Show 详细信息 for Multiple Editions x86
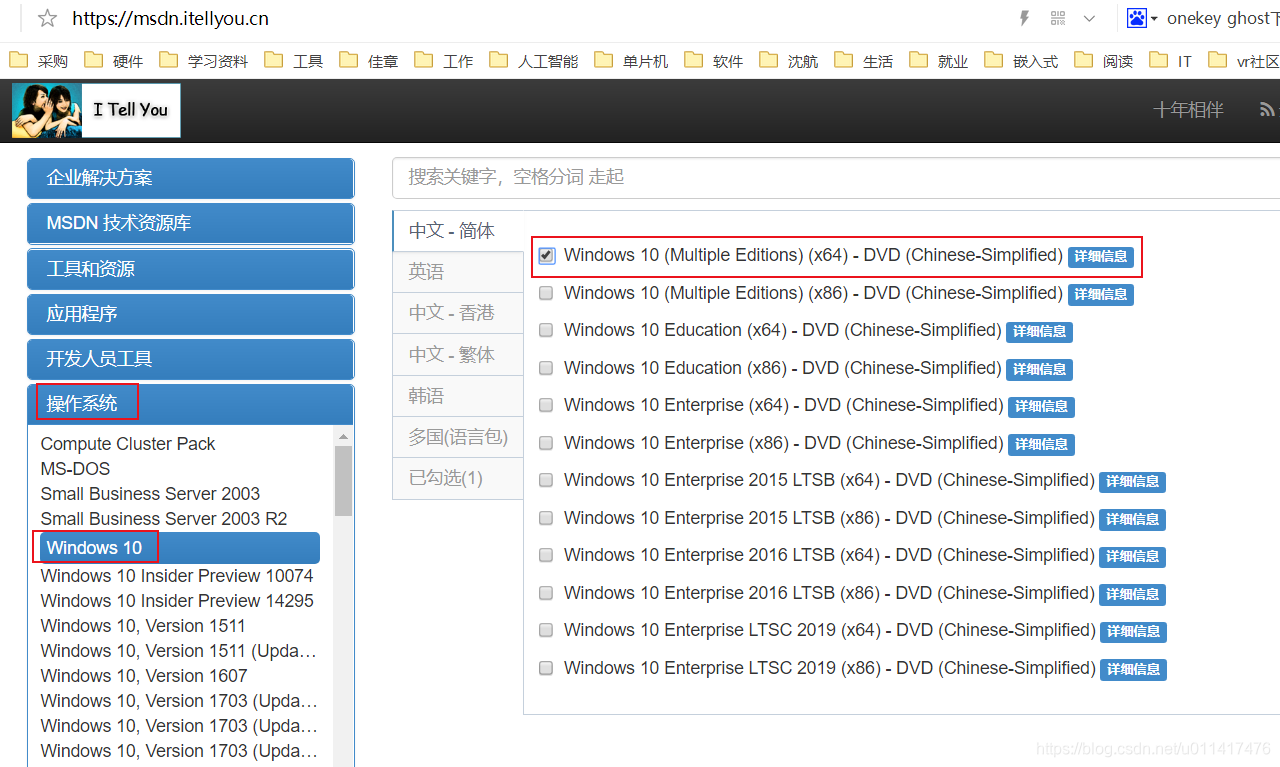Viewport: 1280px width, 767px height. [x=1101, y=294]
